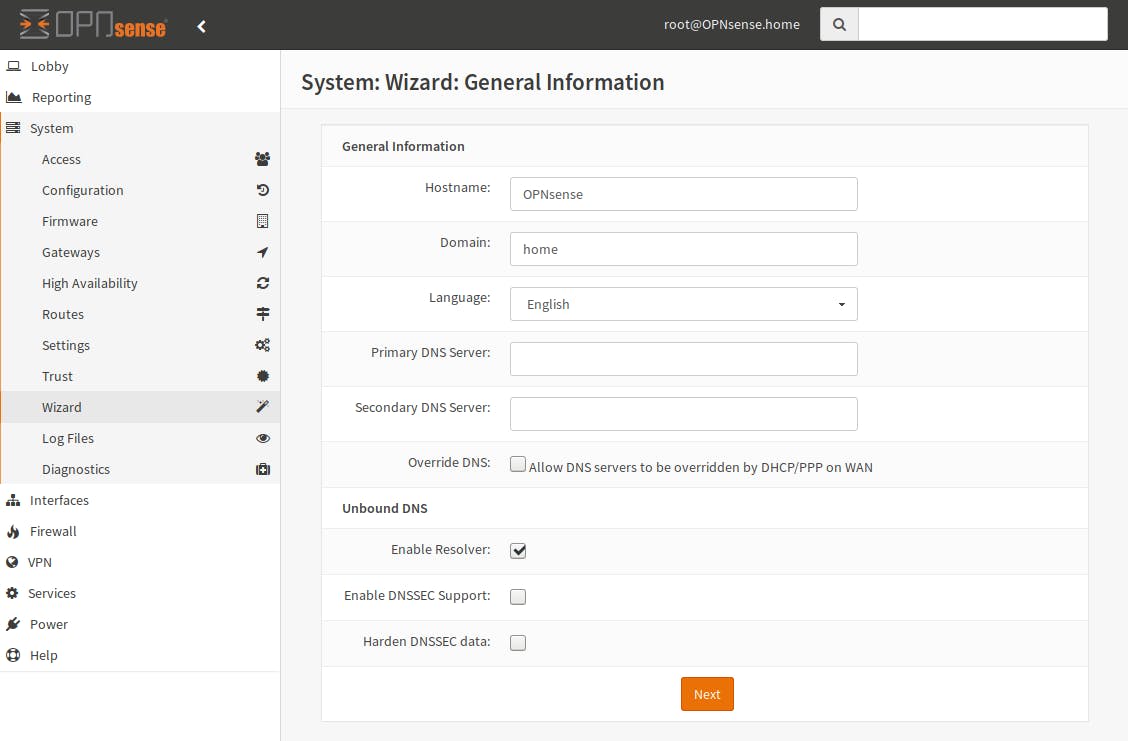Click the Settings gears icon

point(262,345)
